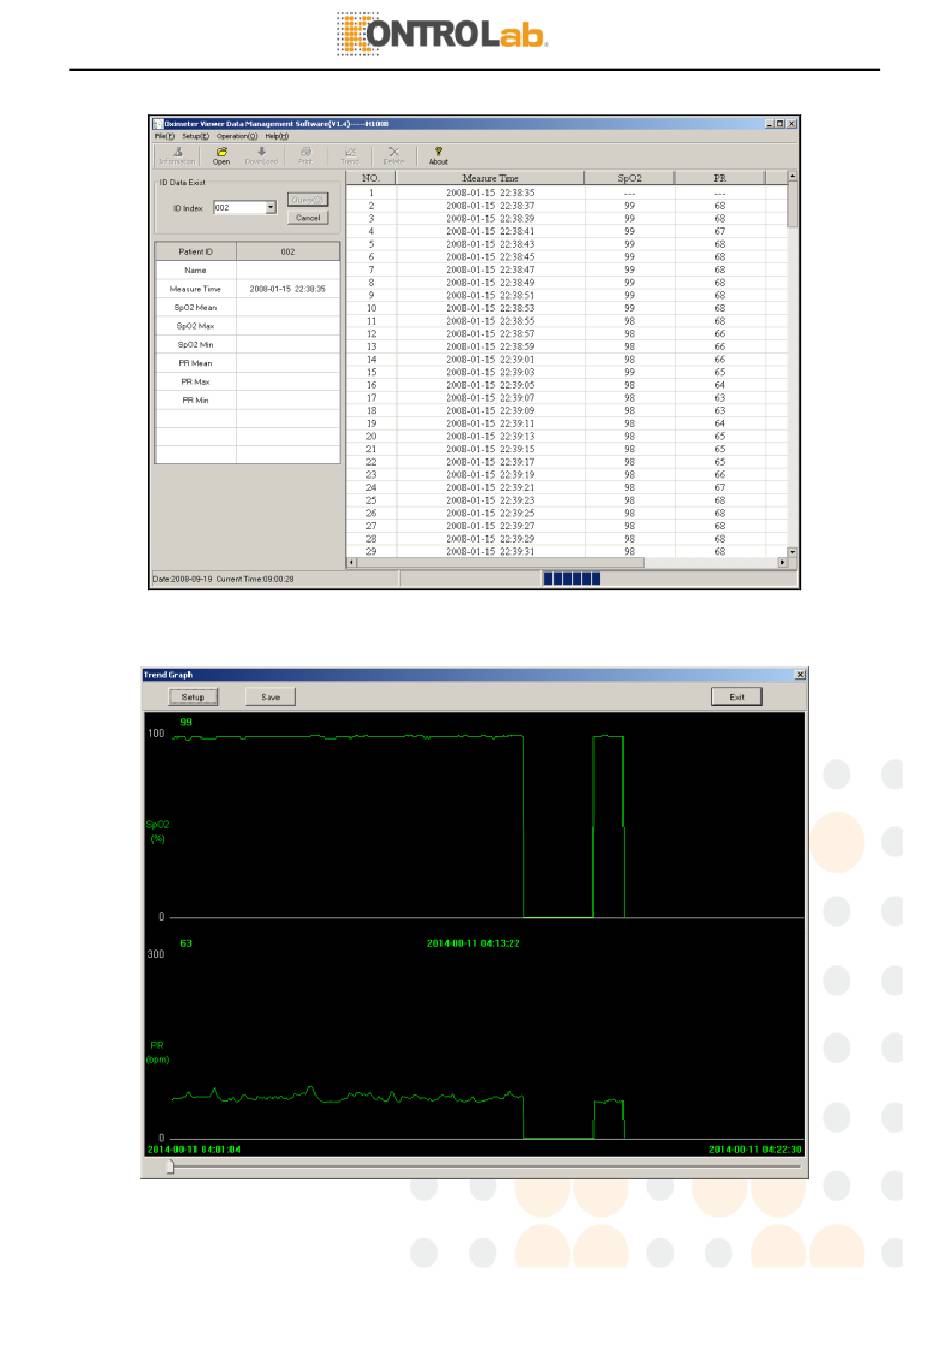Click the SpO2 Min label

point(196,344)
